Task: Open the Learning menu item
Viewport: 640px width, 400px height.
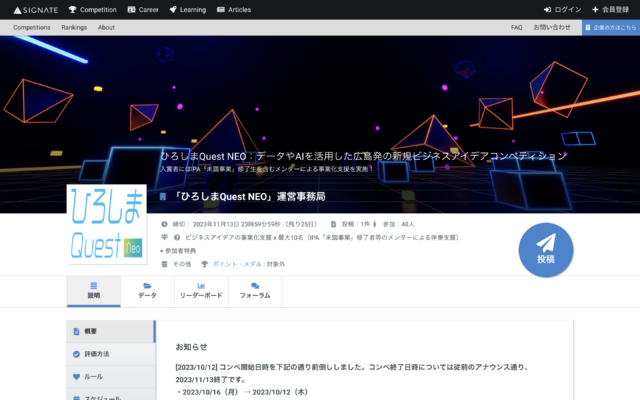Action: [188, 10]
